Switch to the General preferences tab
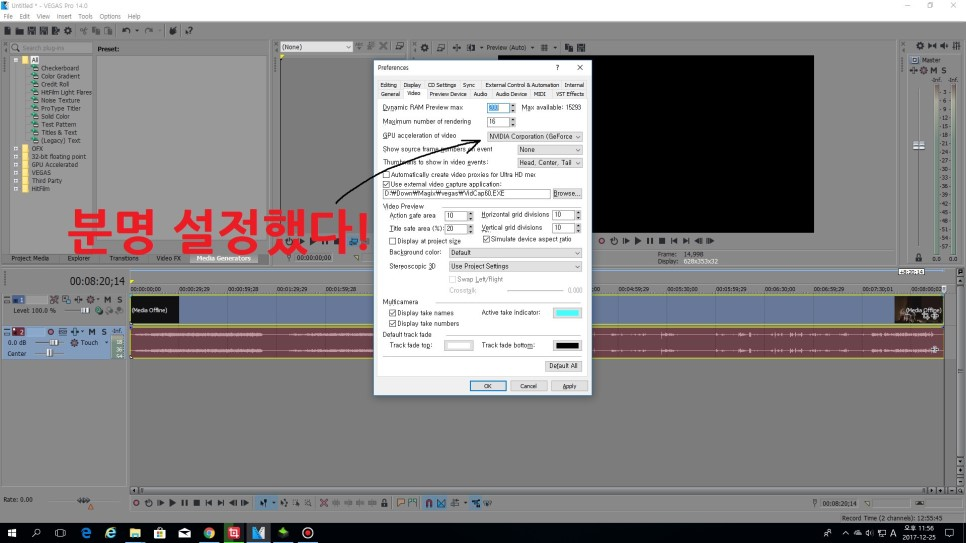The image size is (966, 543). (x=390, y=94)
